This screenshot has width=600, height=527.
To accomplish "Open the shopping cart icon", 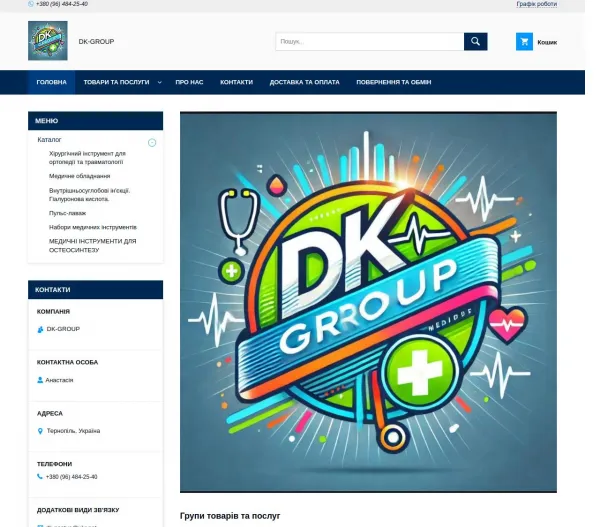I will coord(524,41).
